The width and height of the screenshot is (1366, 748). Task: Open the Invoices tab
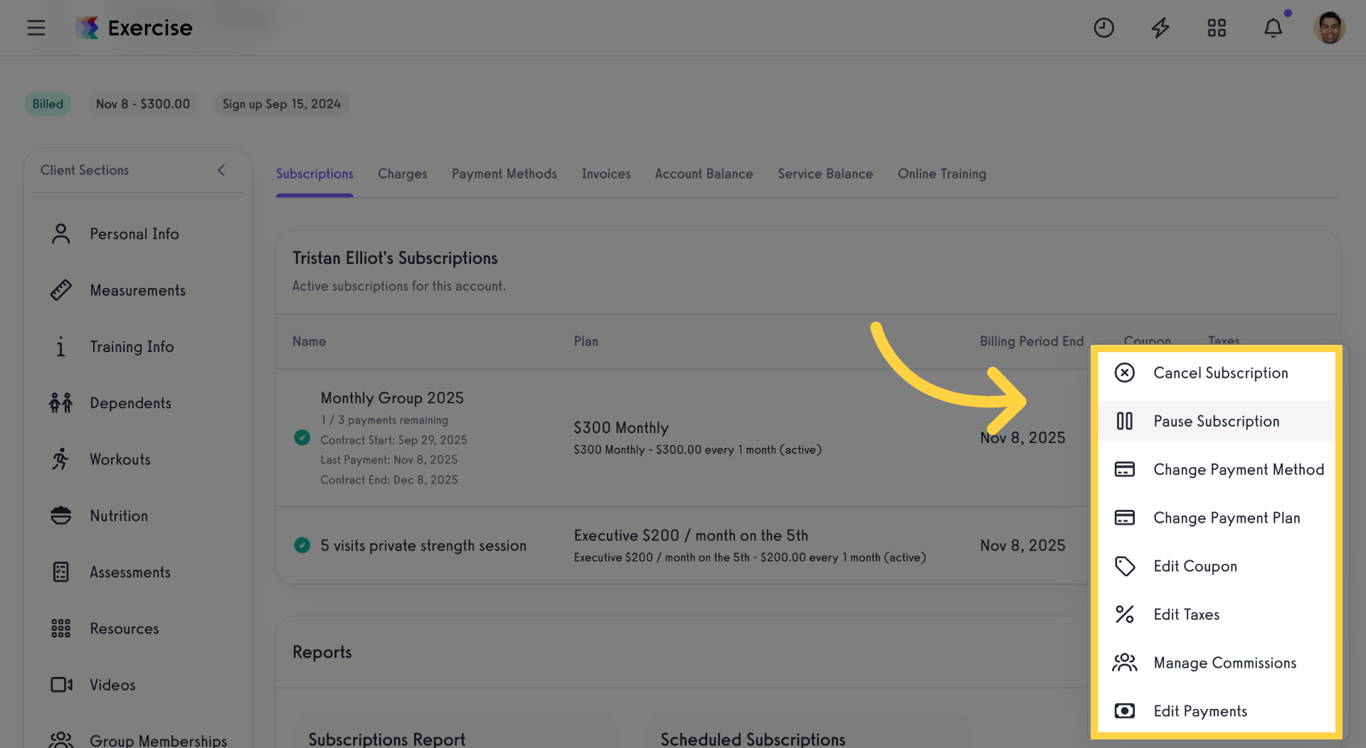click(606, 174)
